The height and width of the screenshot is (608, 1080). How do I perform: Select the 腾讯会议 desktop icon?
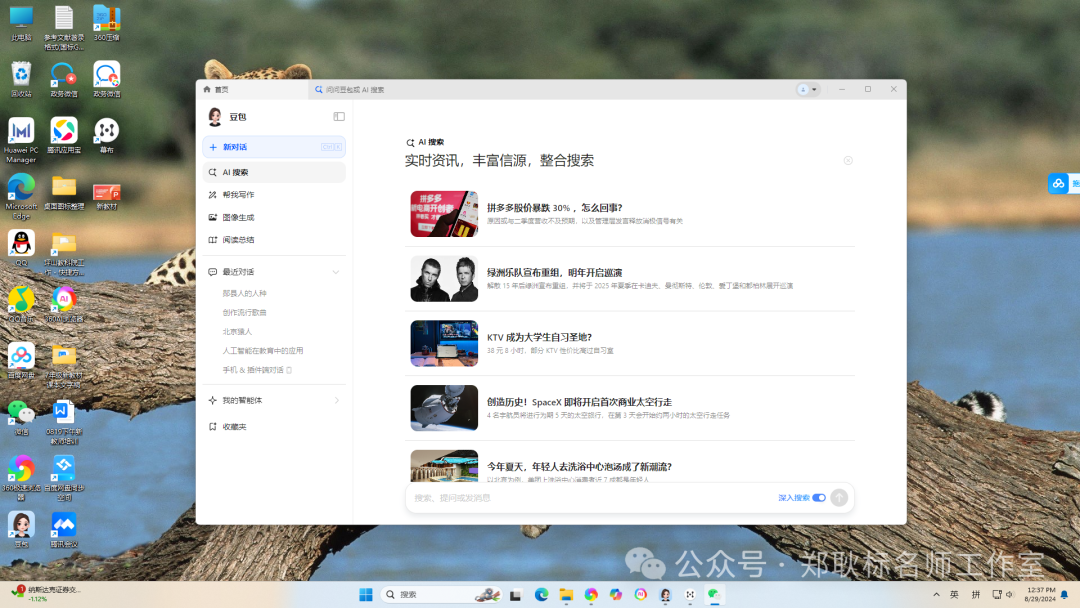64,530
